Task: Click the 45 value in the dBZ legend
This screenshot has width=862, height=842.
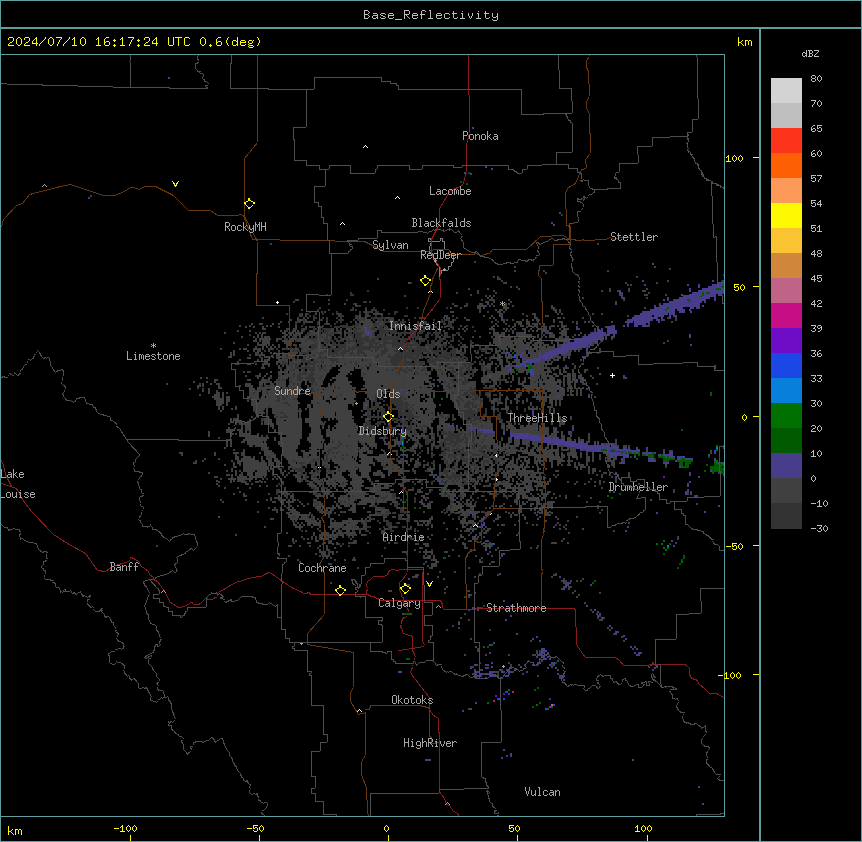Action: tap(816, 279)
